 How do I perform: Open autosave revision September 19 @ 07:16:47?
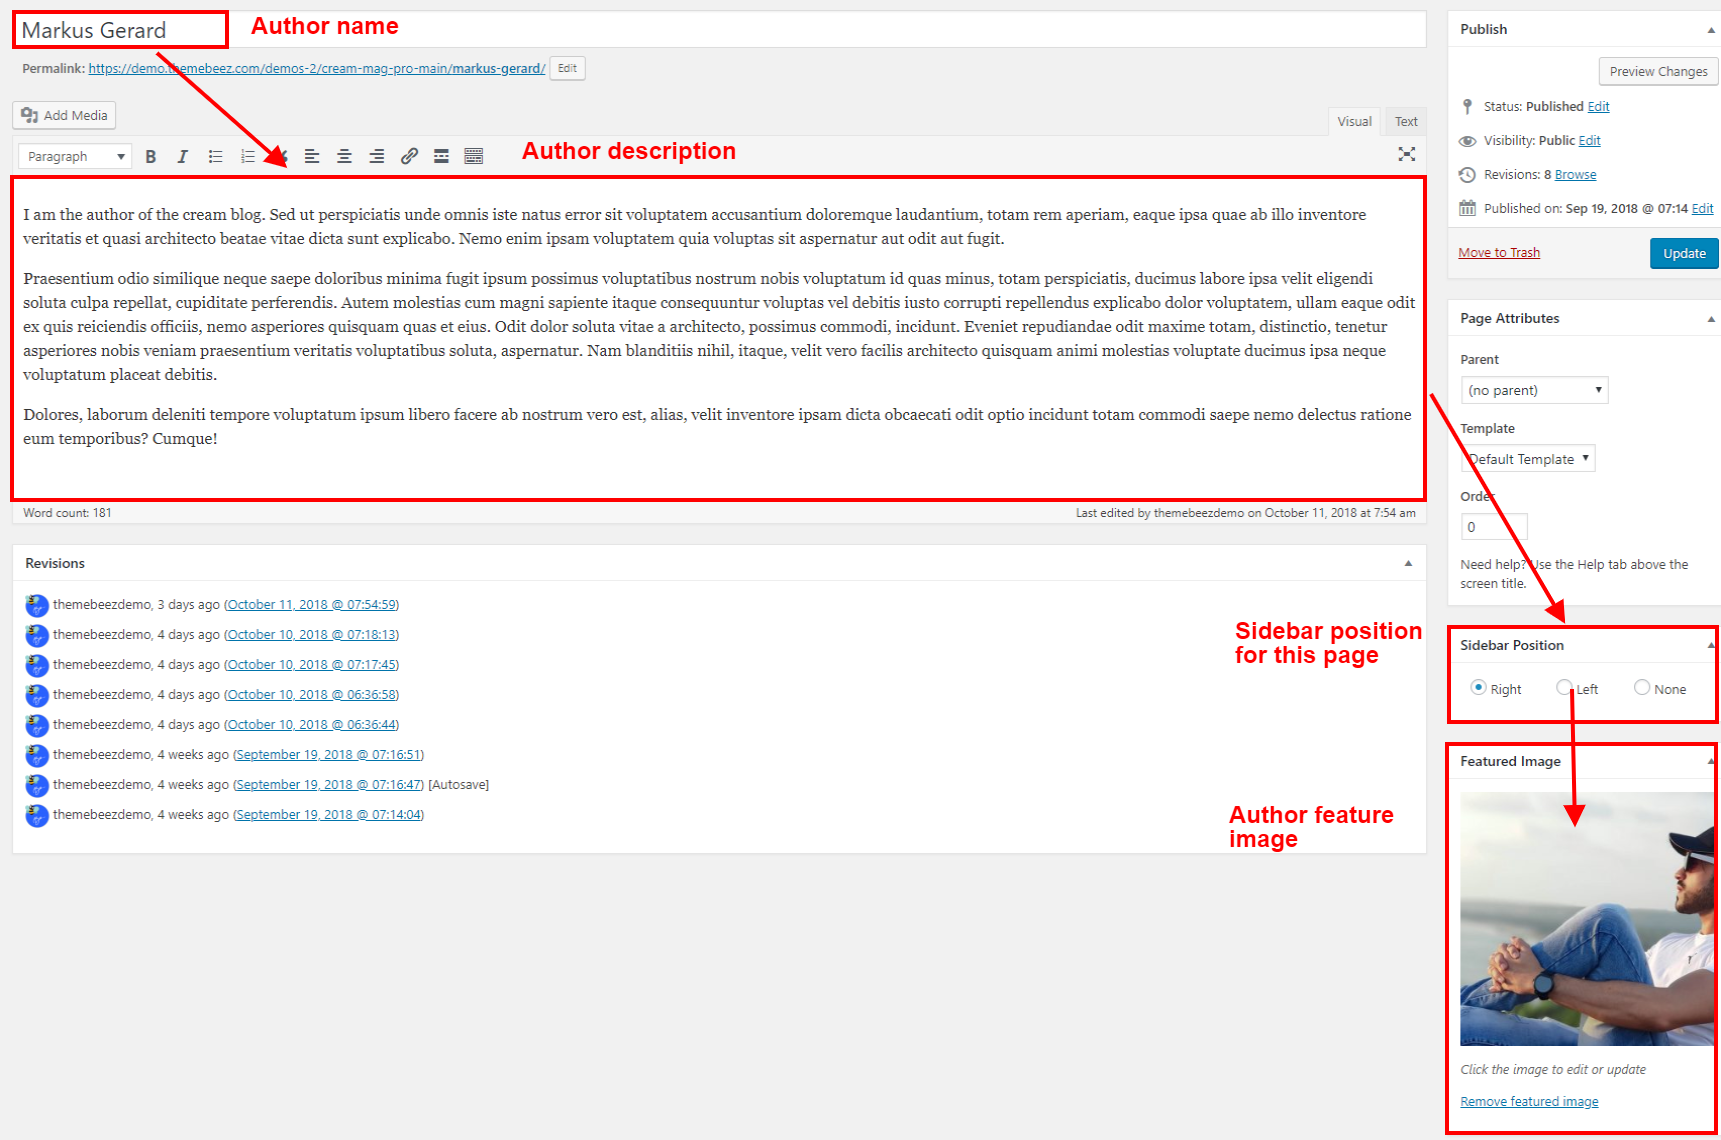329,785
